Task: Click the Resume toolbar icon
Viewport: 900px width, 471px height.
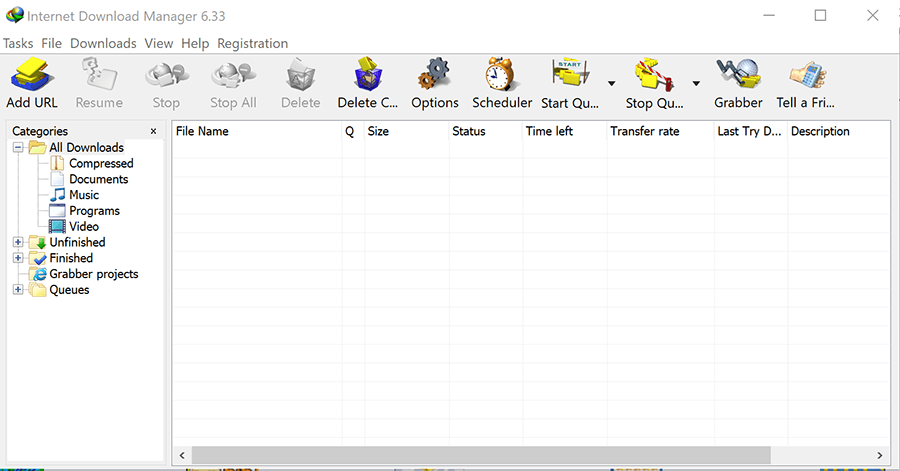Action: [x=99, y=75]
